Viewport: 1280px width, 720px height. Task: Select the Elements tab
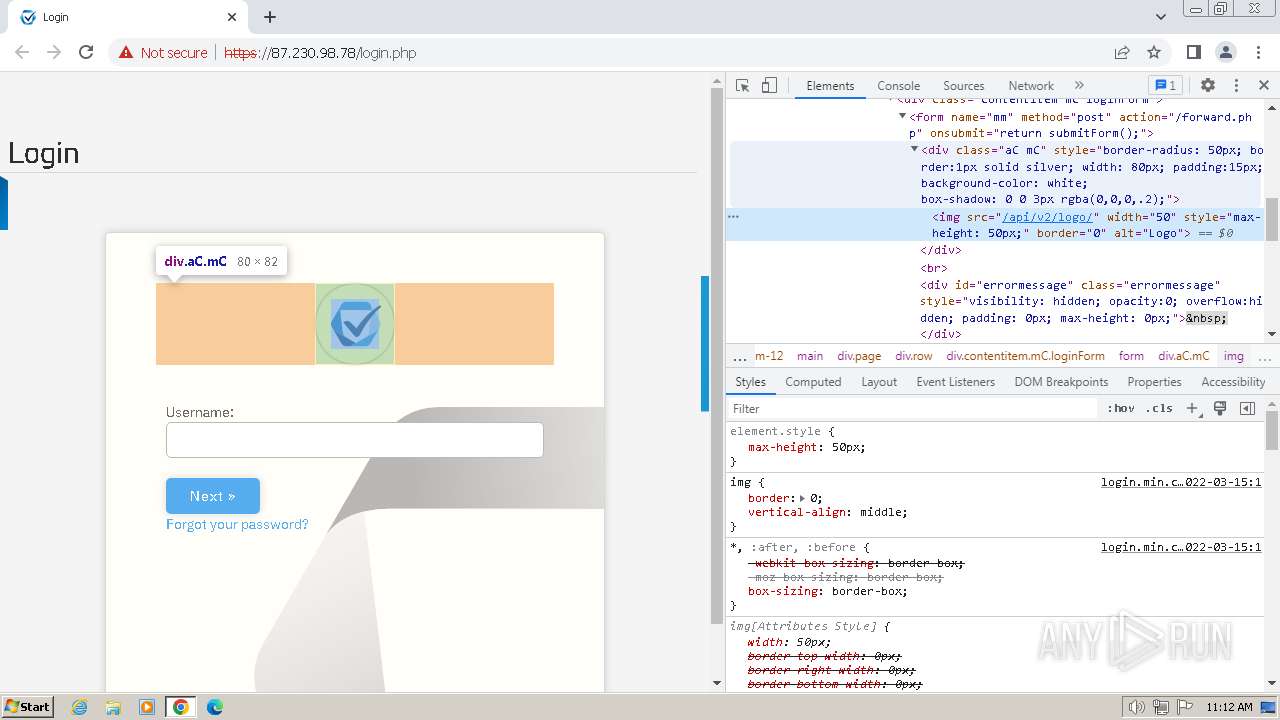point(830,86)
